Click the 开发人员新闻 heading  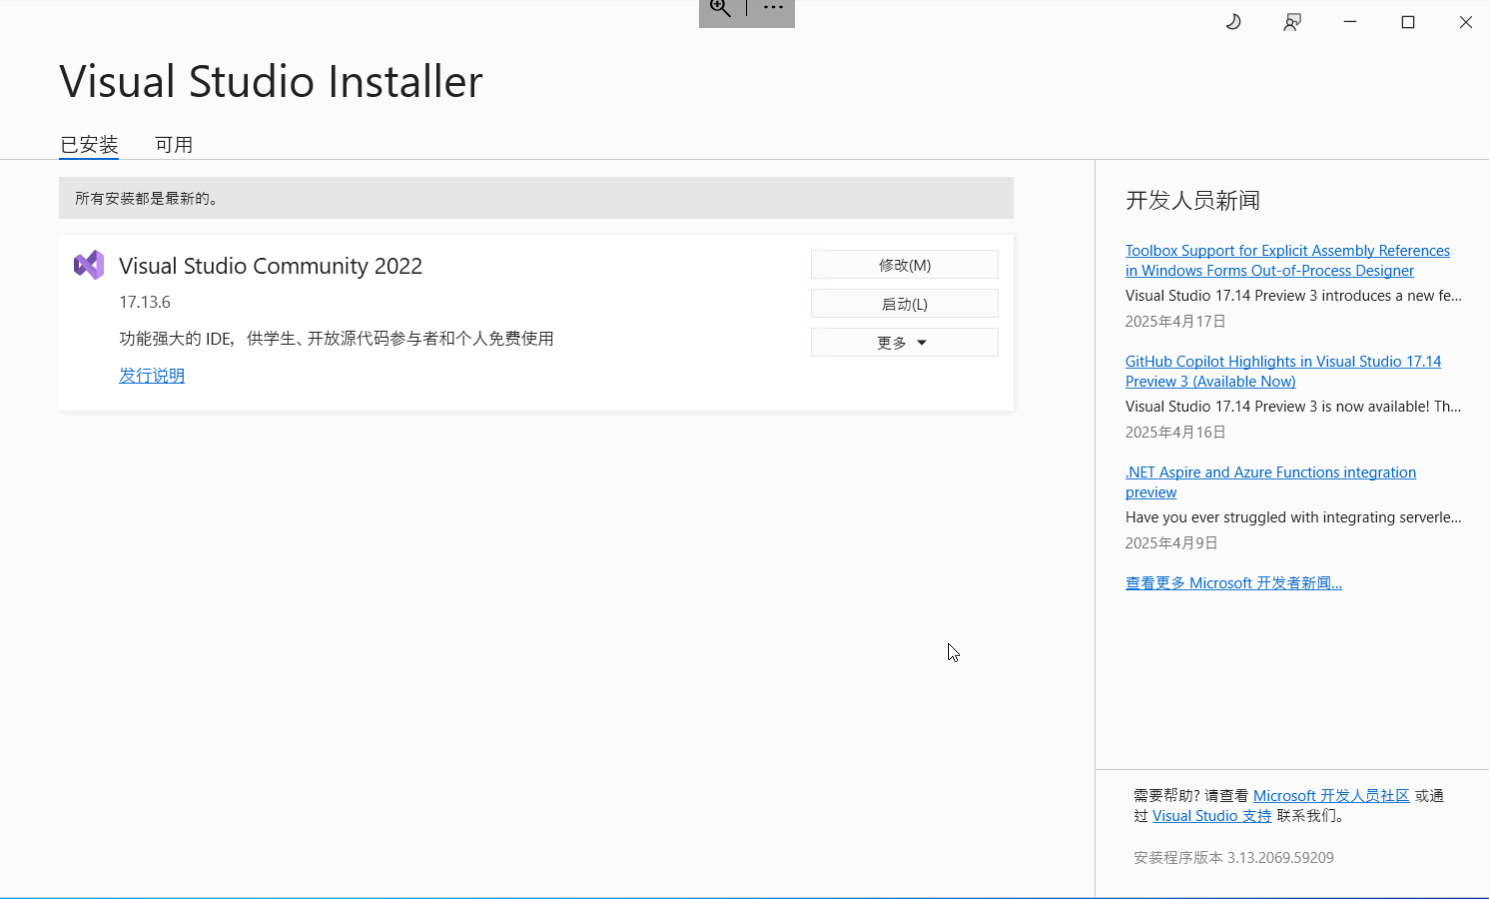(x=1193, y=200)
